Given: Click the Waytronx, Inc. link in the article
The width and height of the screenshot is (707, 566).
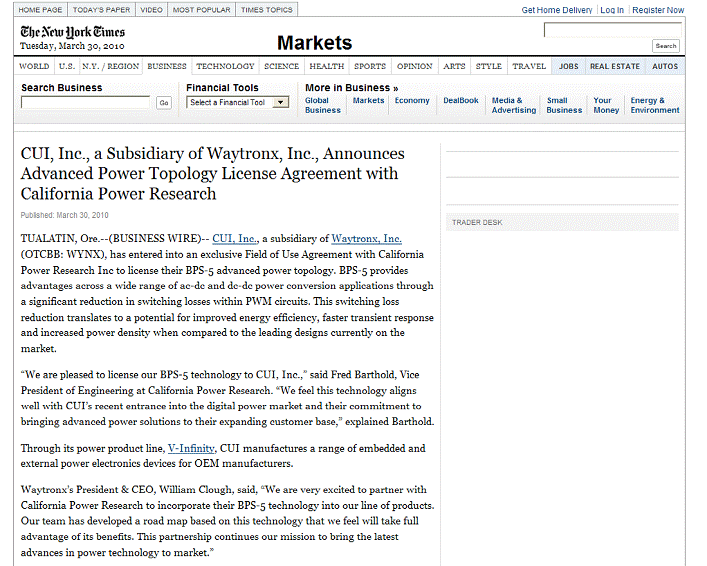Looking at the screenshot, I should coord(367,239).
